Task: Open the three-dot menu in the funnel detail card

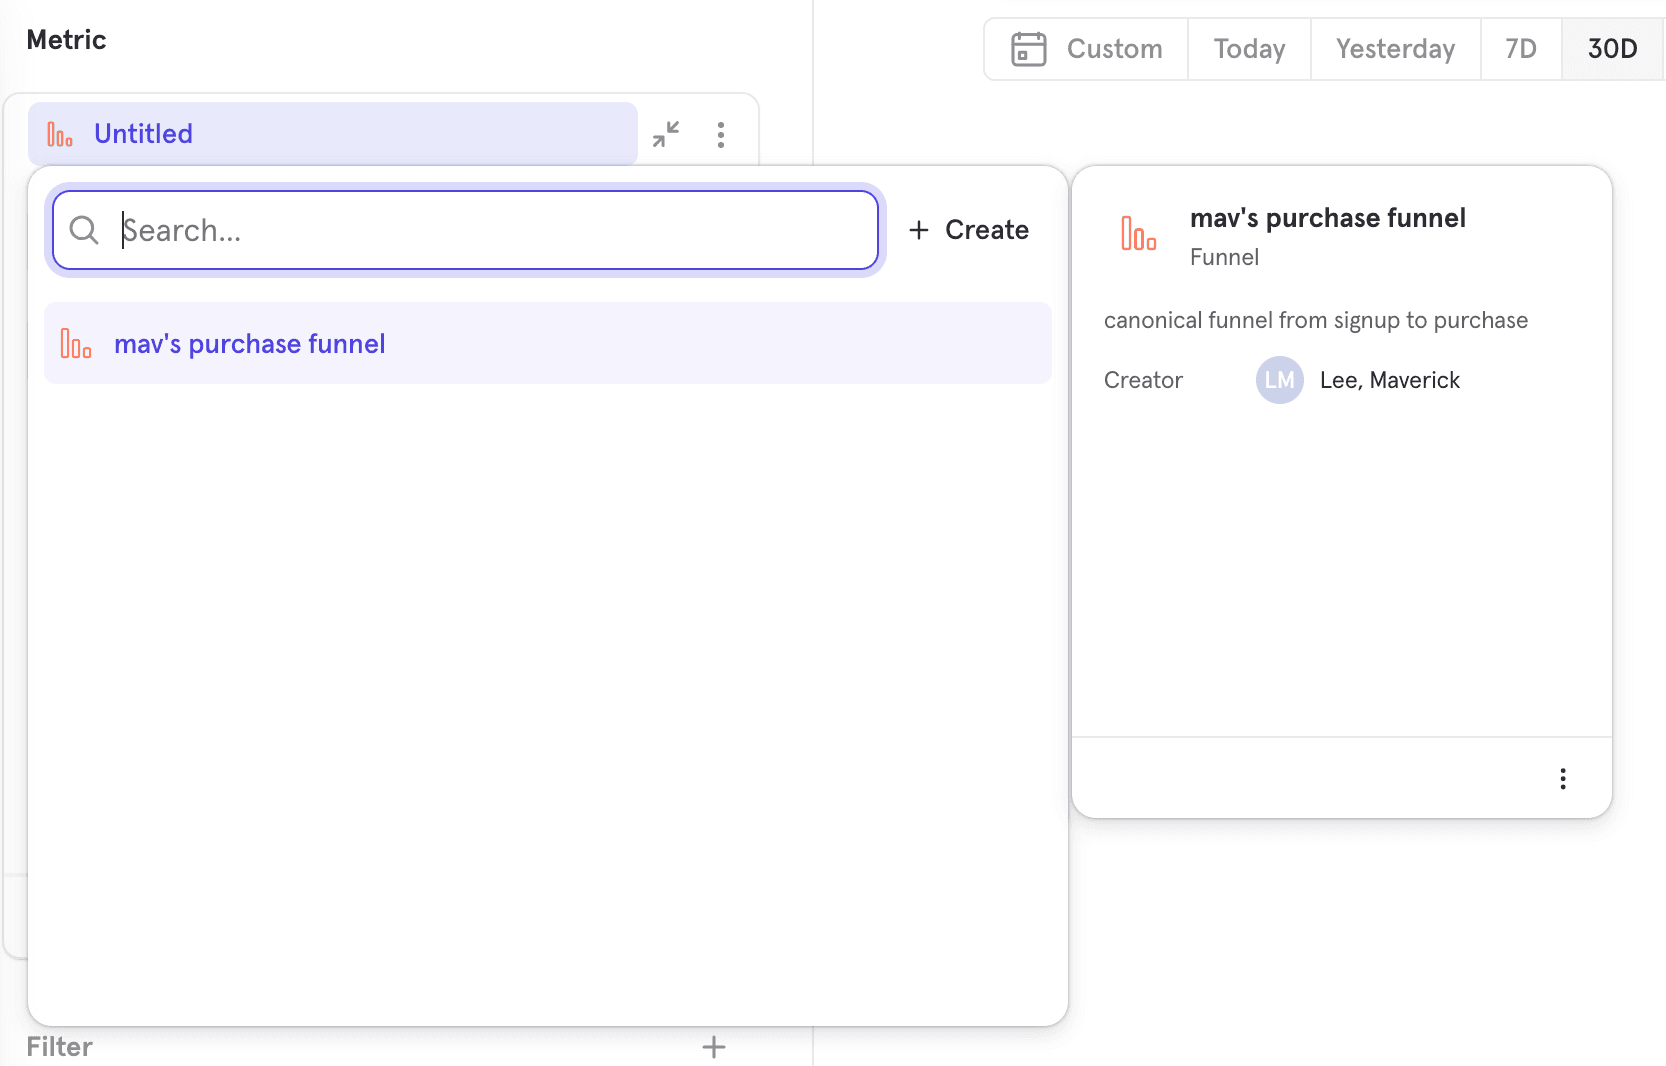Action: tap(1562, 779)
